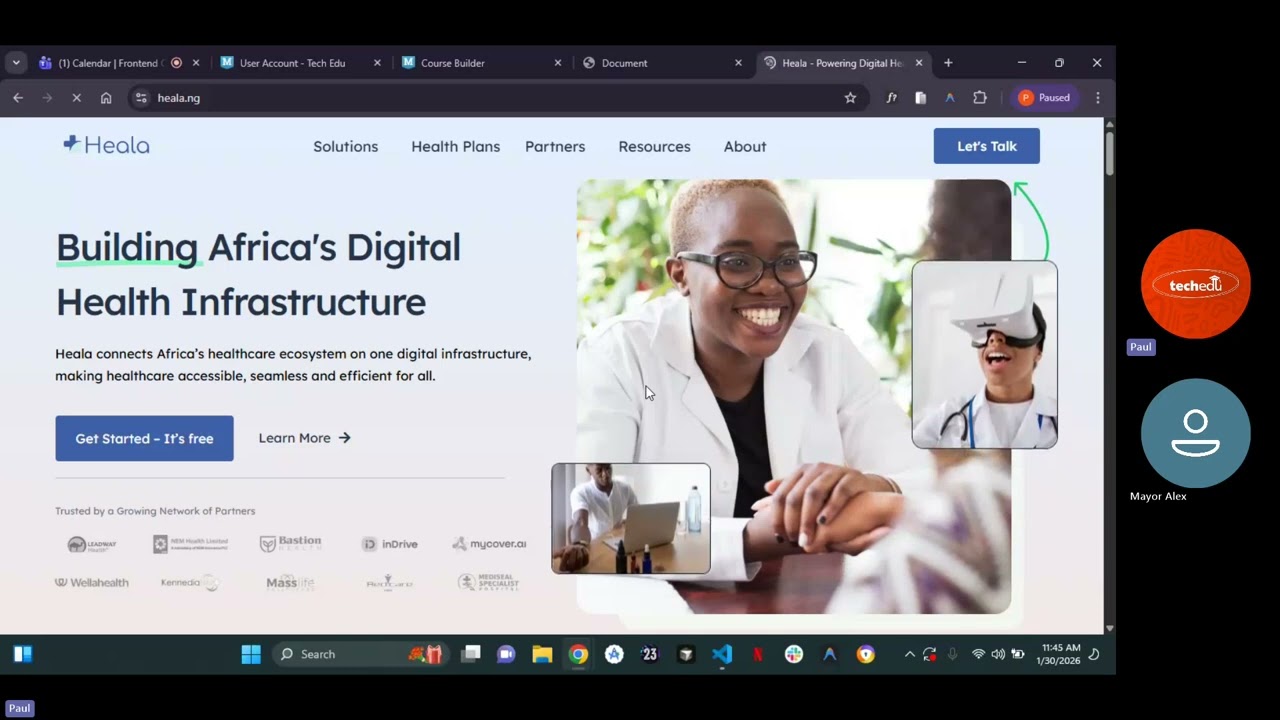
Task: Switch to Google Chrome on the taskbar
Action: pyautogui.click(x=578, y=654)
